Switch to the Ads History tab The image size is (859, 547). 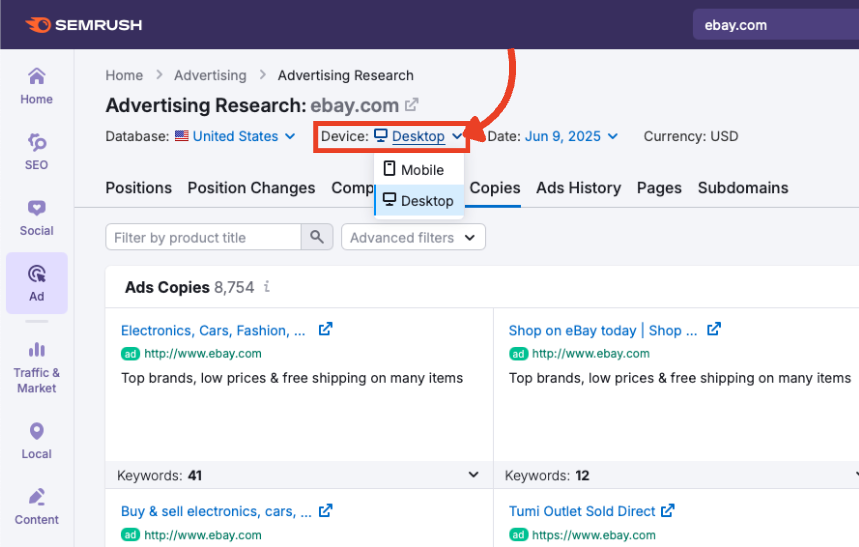click(x=579, y=188)
